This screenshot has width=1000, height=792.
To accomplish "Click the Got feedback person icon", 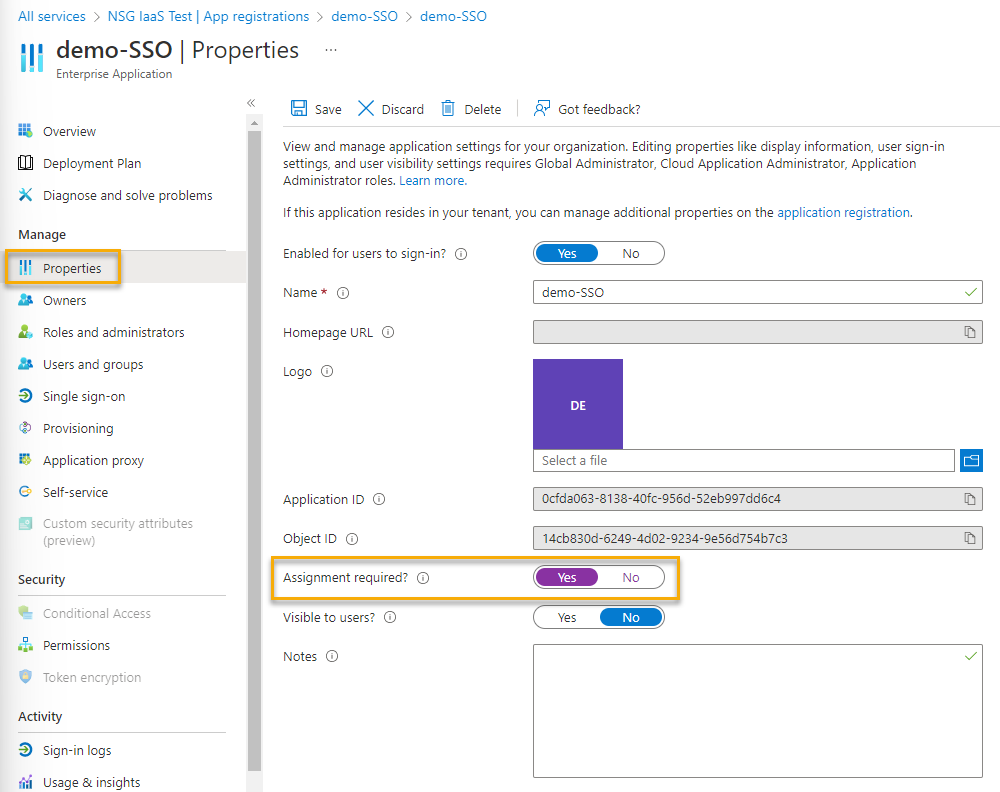I will (542, 109).
